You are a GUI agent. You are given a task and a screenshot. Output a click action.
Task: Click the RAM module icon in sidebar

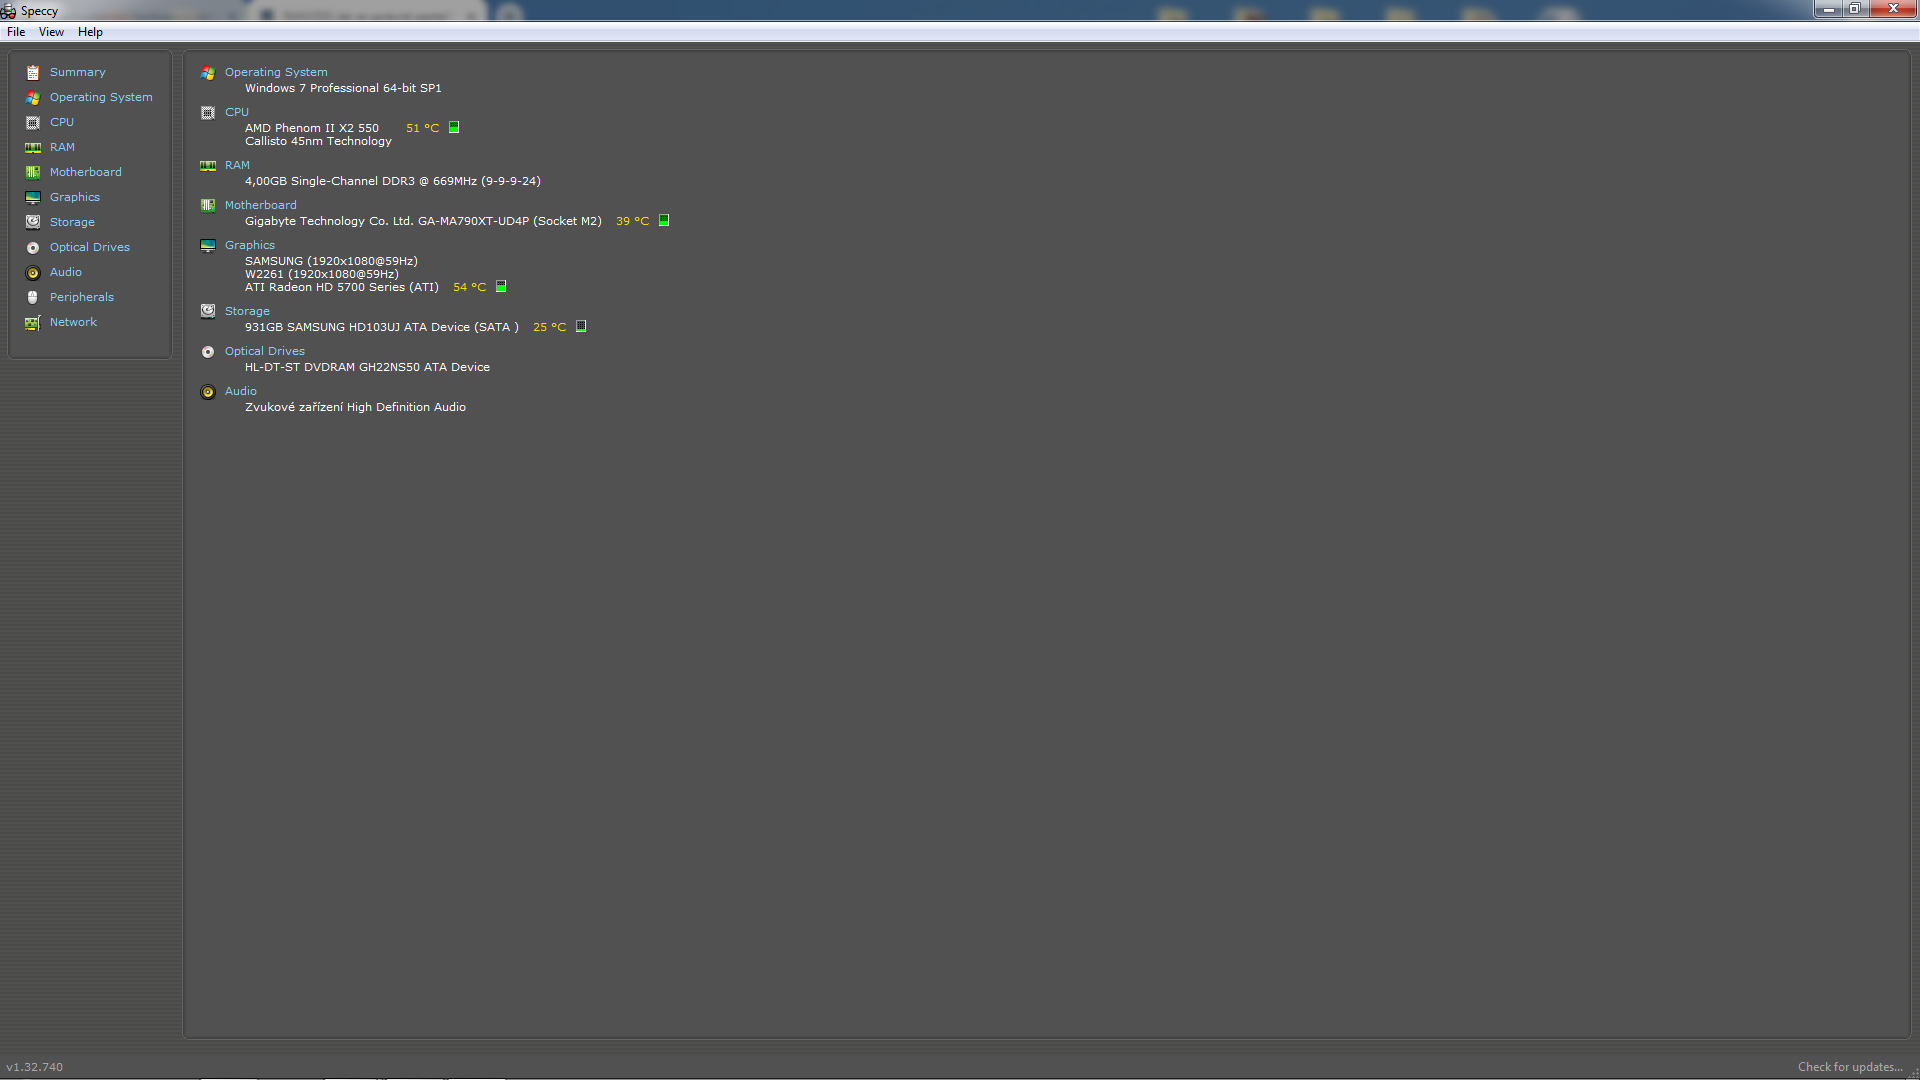click(x=33, y=147)
